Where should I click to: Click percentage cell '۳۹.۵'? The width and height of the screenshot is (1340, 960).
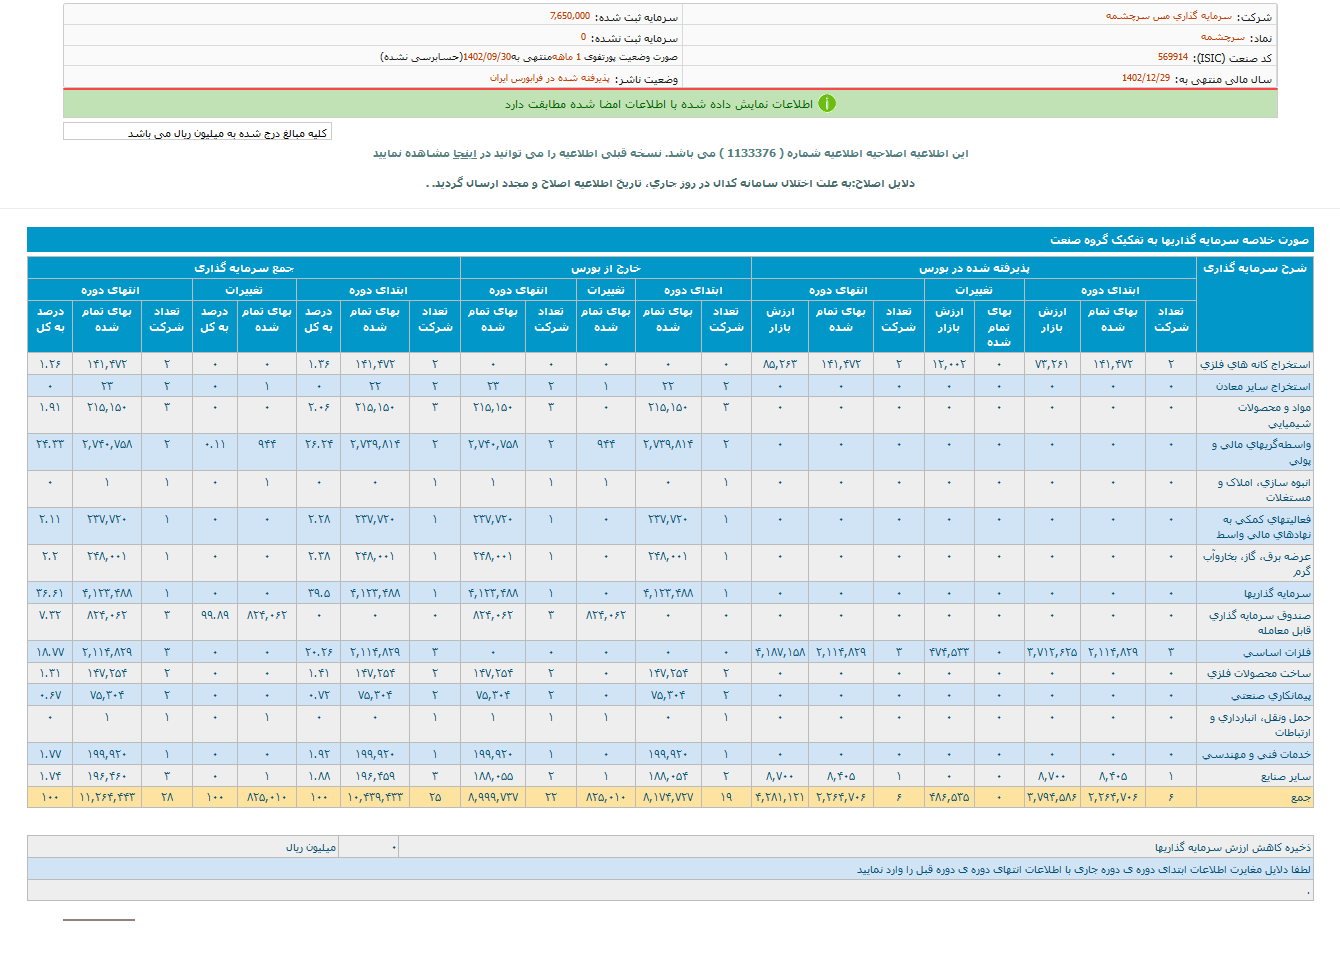[x=319, y=593]
